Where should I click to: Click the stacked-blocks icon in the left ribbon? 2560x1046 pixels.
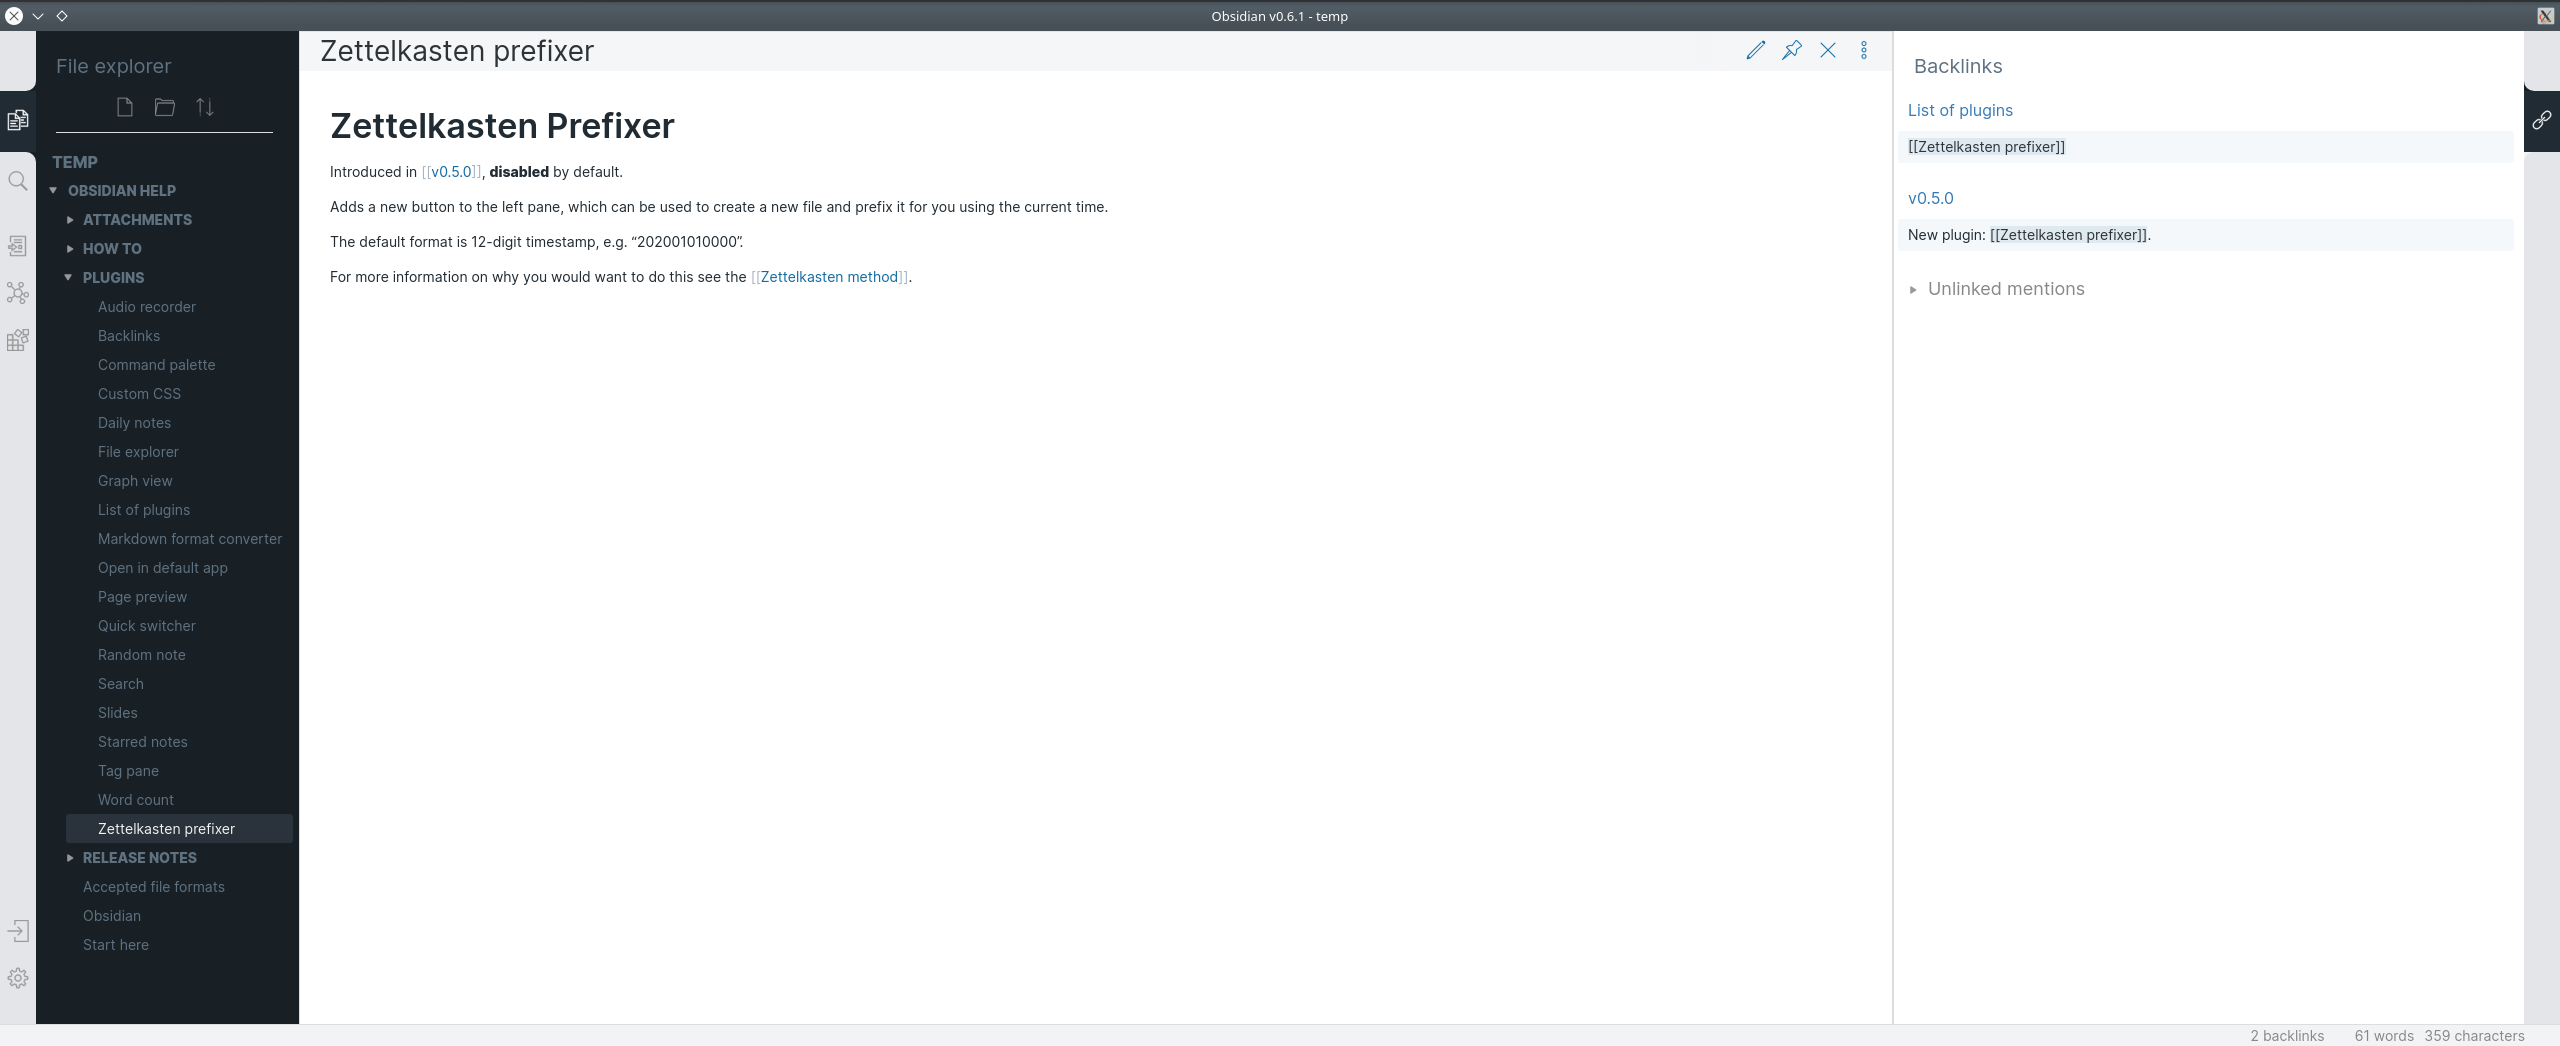(x=18, y=340)
